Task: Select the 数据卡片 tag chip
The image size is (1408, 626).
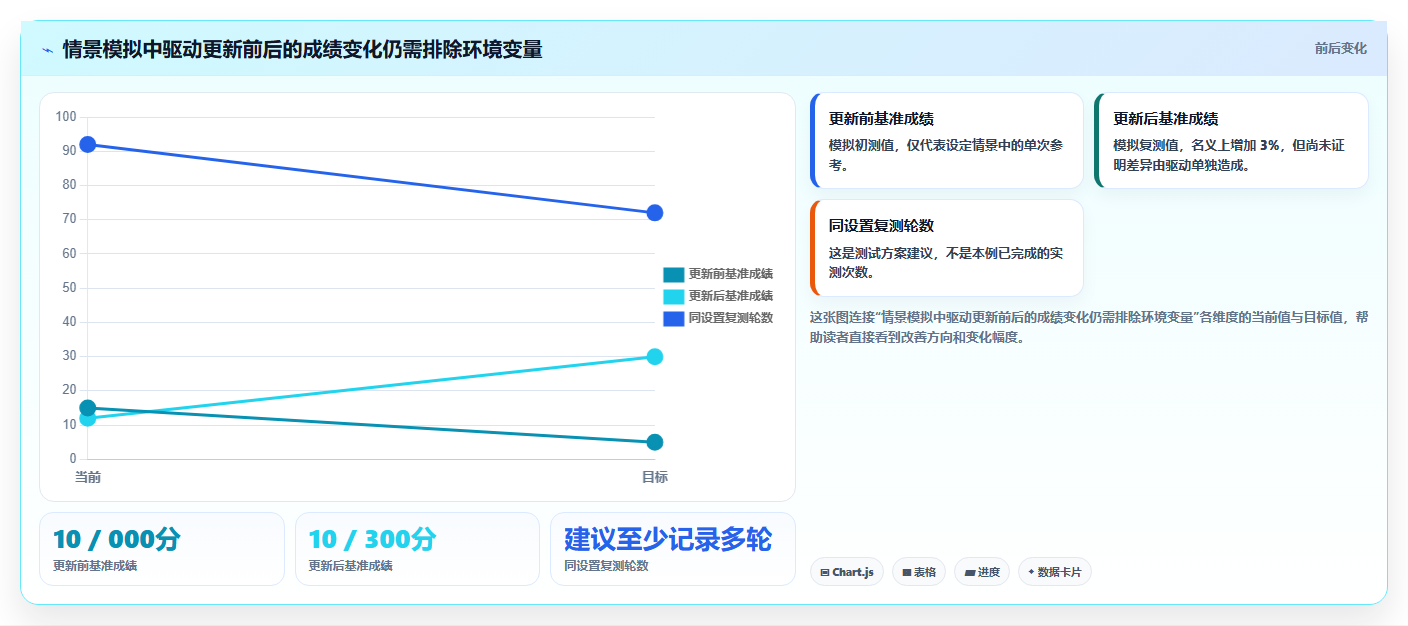Action: 1055,572
